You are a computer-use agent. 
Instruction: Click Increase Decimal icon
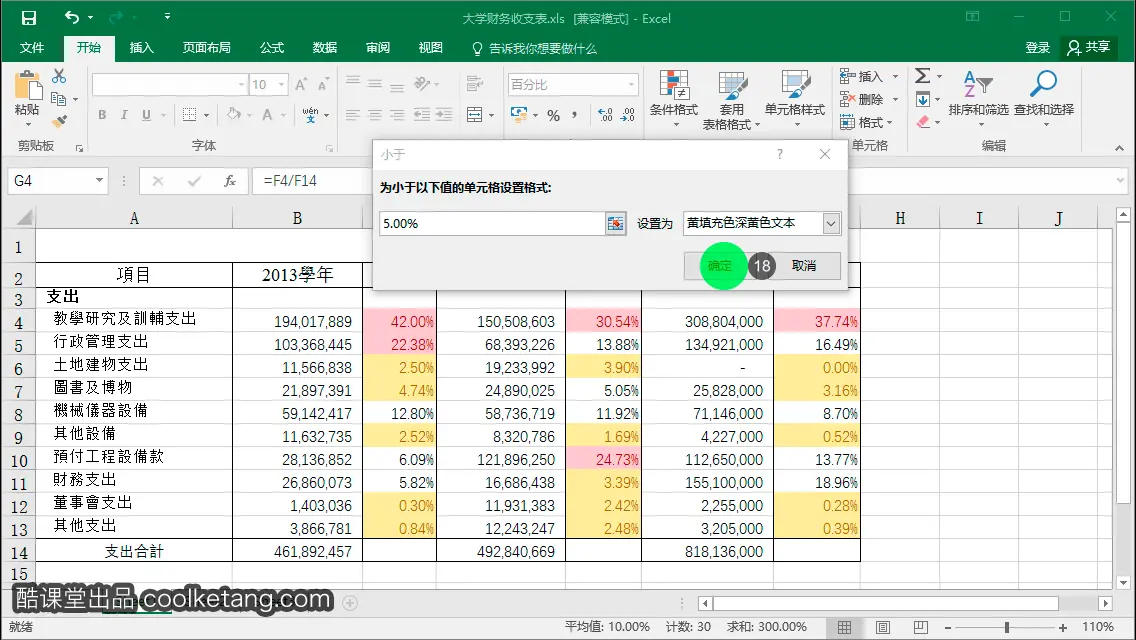[x=605, y=115]
